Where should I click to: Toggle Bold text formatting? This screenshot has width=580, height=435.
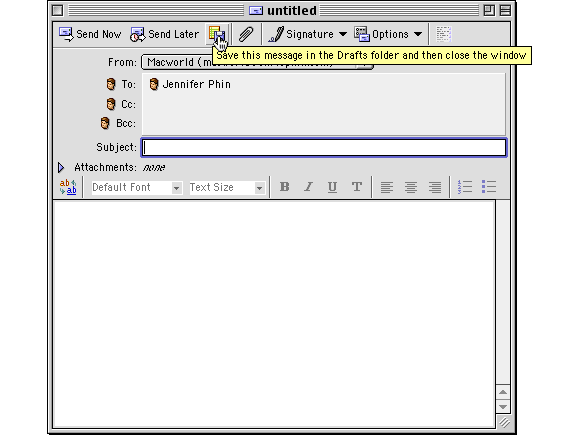[284, 187]
